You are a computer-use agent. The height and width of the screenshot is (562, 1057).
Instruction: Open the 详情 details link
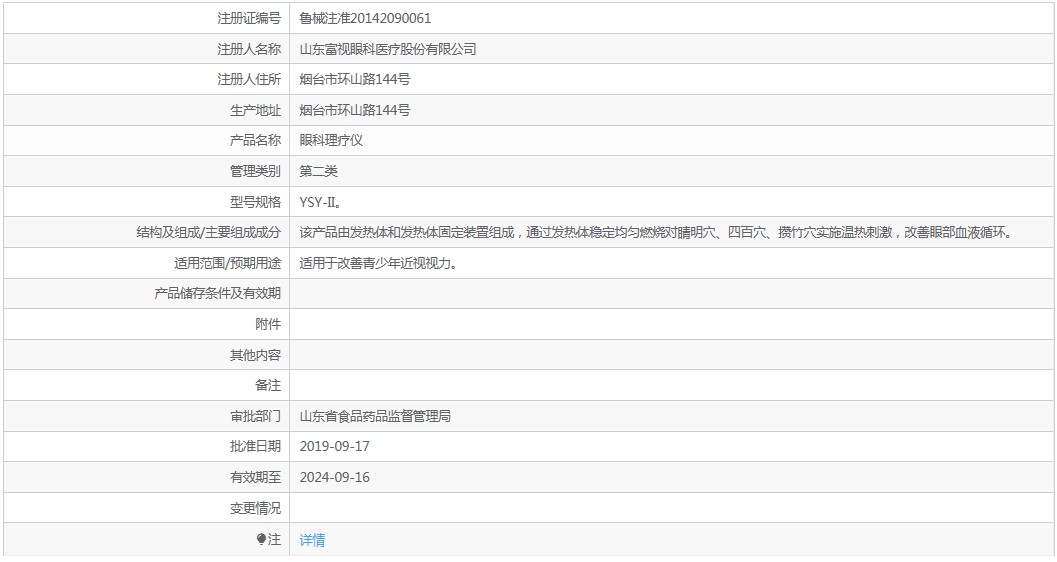coord(312,539)
